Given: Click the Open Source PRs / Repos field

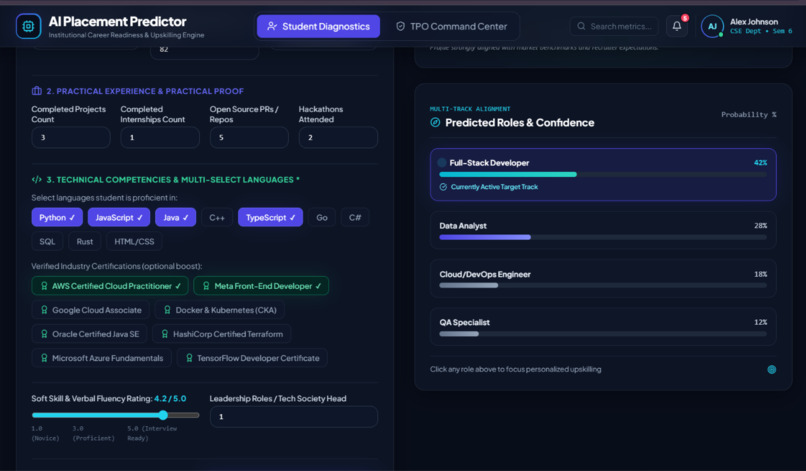Looking at the screenshot, I should (249, 137).
